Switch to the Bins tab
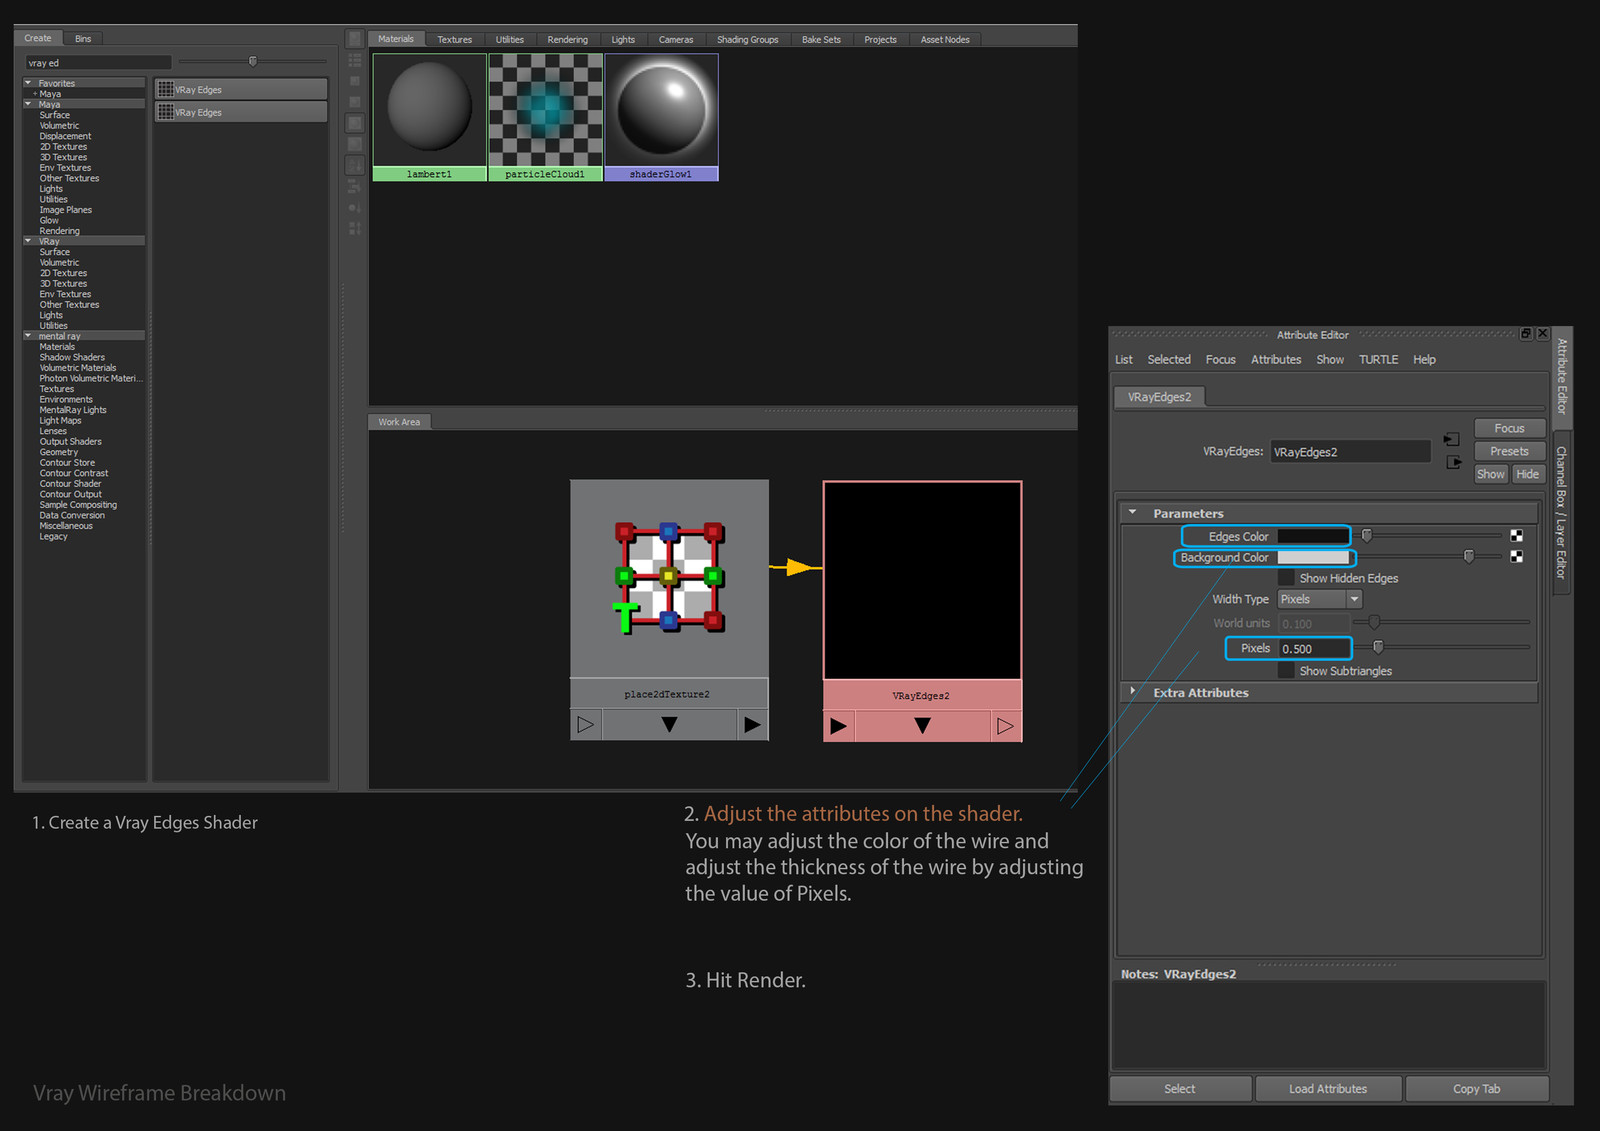The height and width of the screenshot is (1131, 1600). click(83, 38)
